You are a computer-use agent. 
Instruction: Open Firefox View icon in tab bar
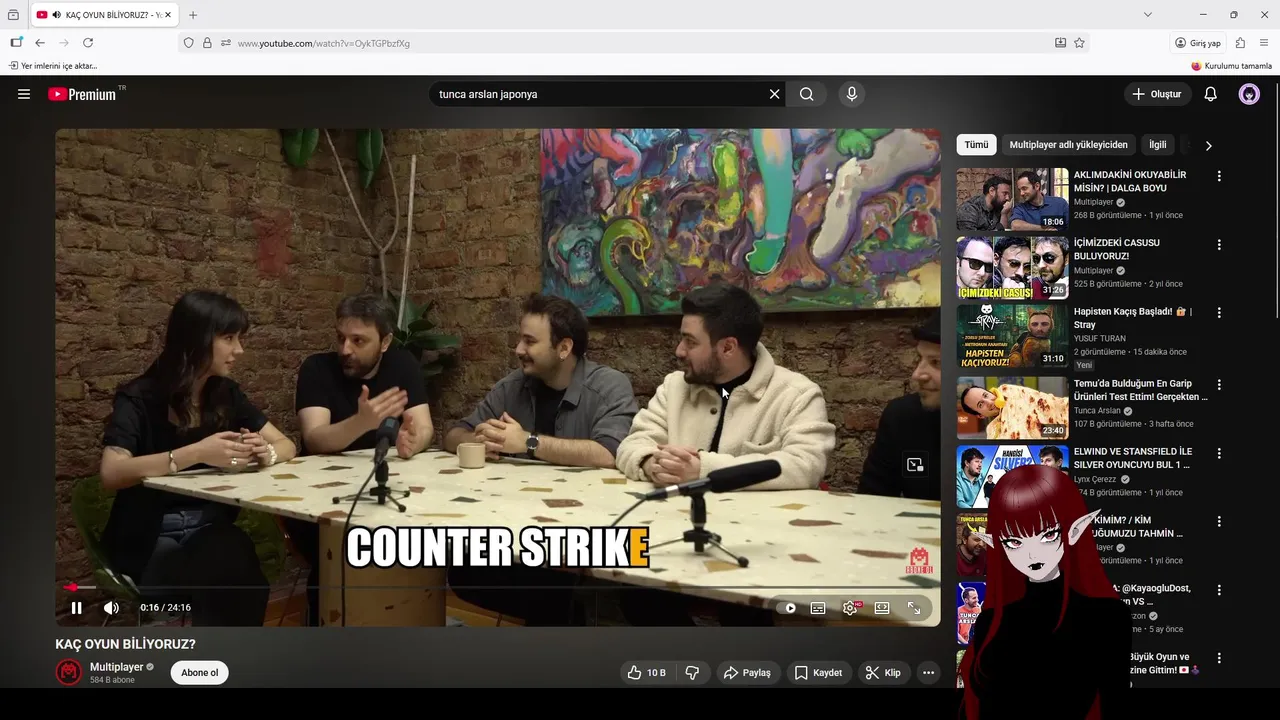[13, 15]
